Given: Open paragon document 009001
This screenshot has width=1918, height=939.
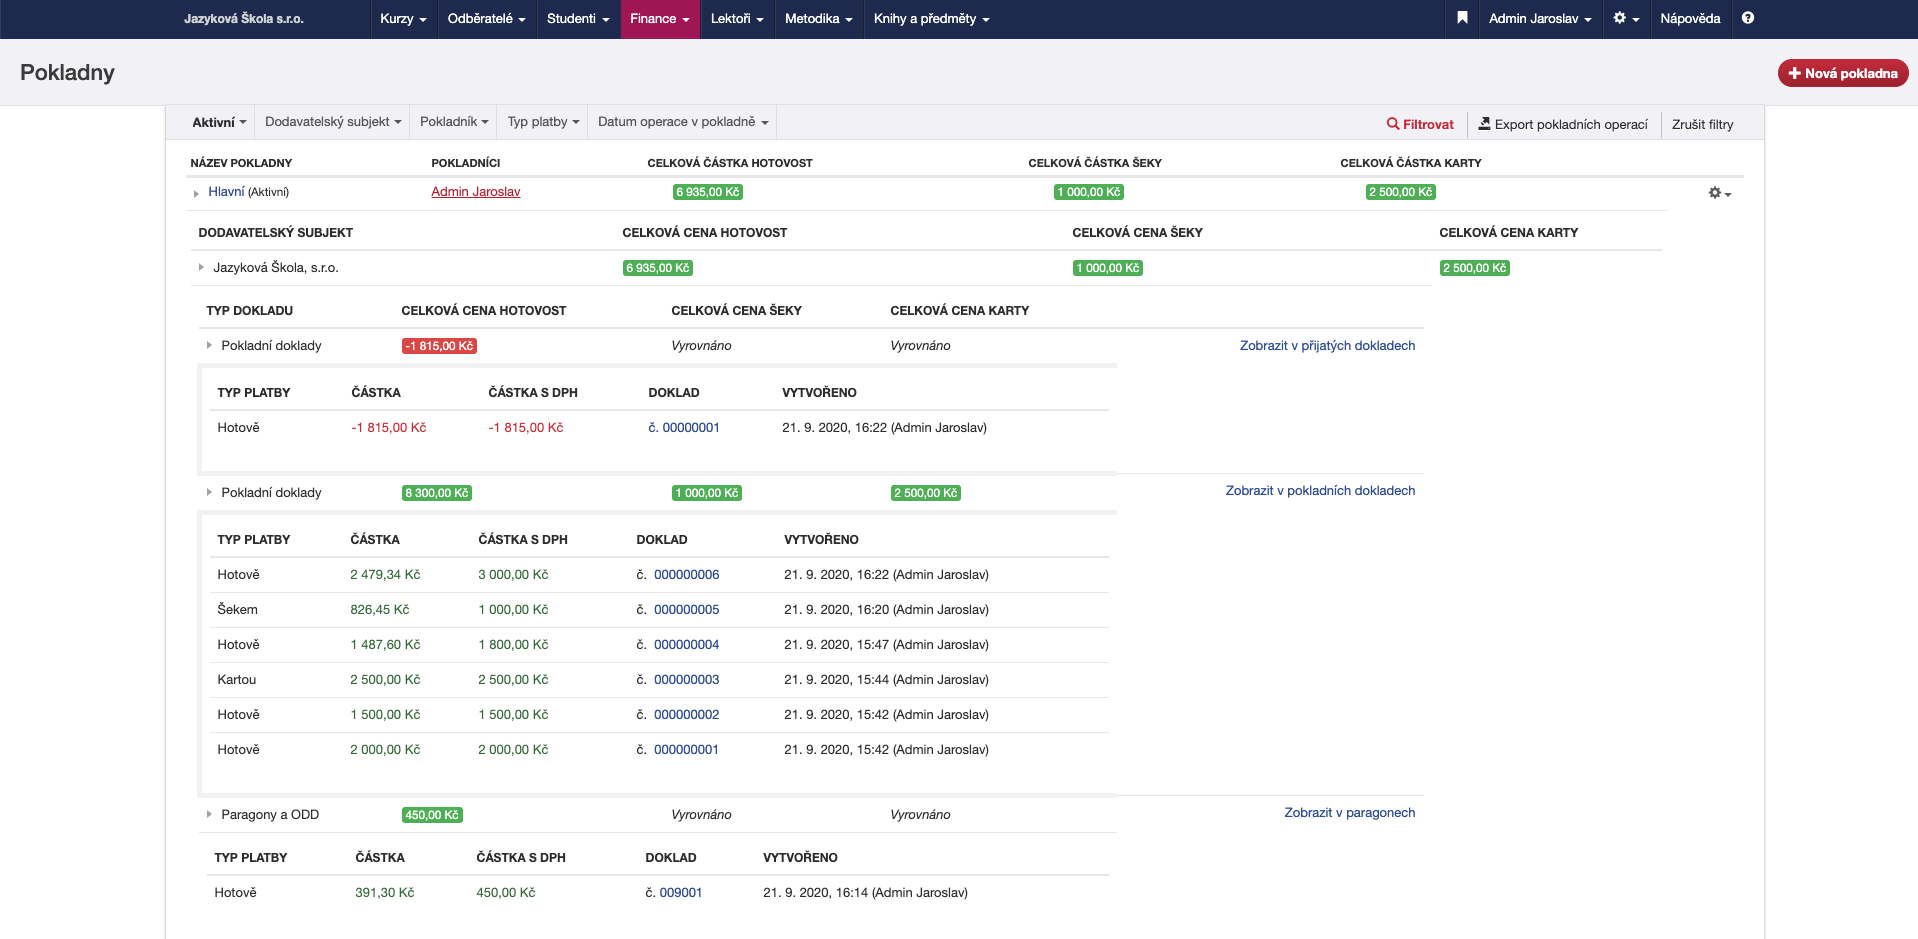Looking at the screenshot, I should (x=681, y=893).
